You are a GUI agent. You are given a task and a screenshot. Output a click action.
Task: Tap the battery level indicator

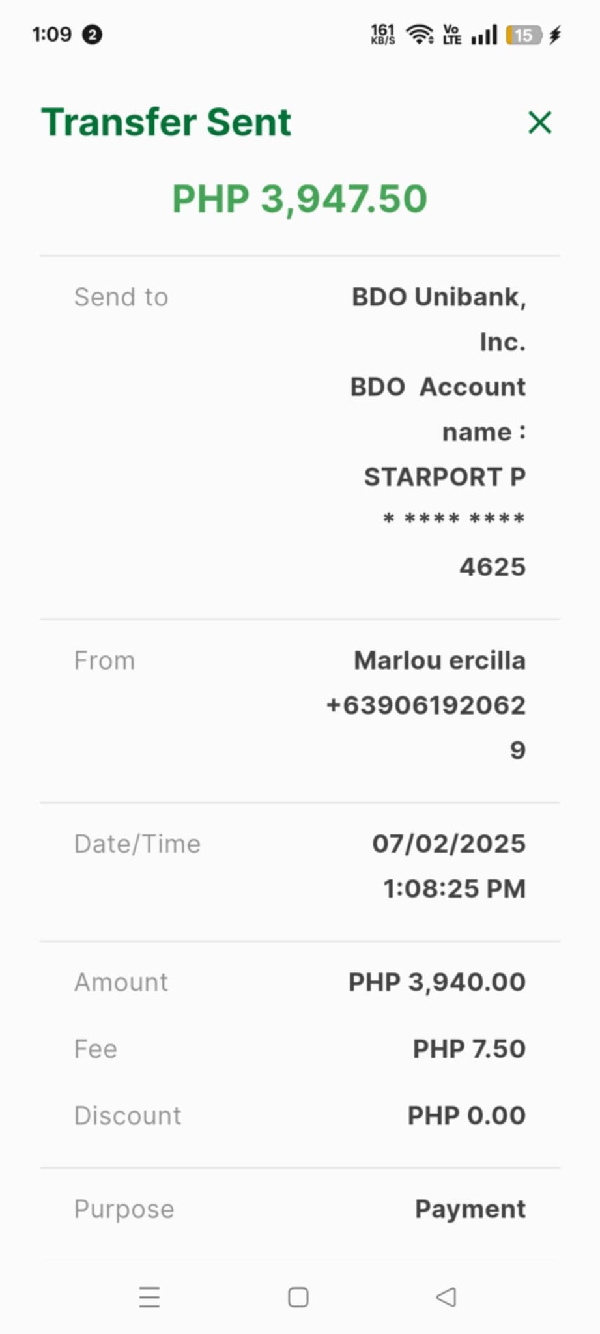point(523,35)
